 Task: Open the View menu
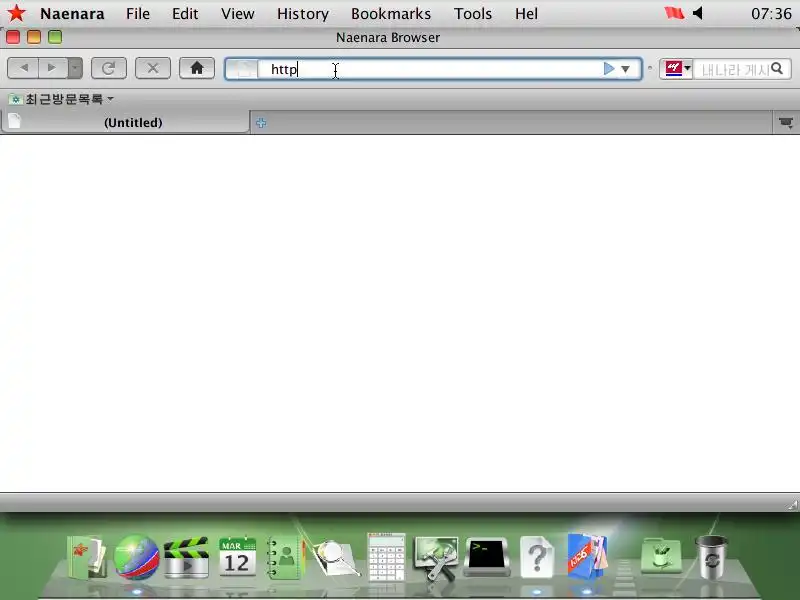point(238,14)
